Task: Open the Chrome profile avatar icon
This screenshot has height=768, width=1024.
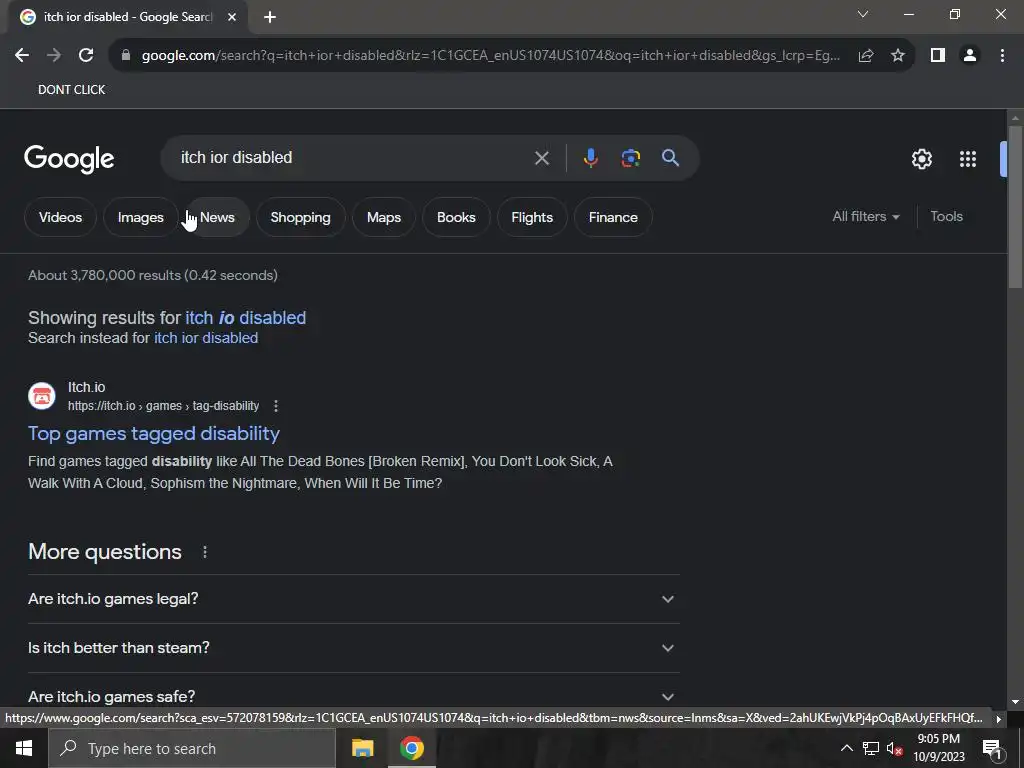Action: pos(970,56)
